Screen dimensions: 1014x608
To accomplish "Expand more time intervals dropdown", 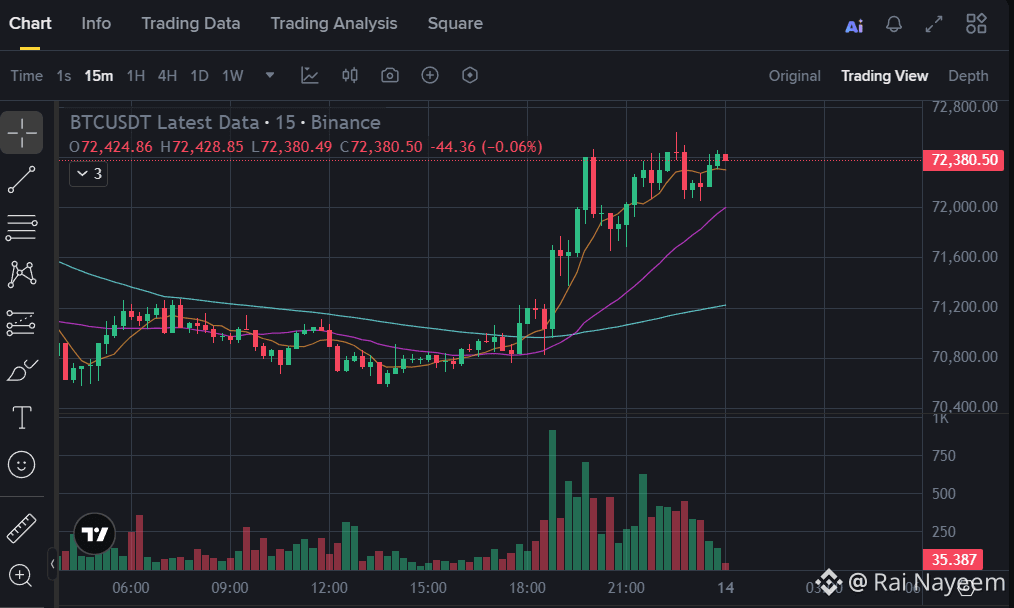I will click(x=270, y=75).
